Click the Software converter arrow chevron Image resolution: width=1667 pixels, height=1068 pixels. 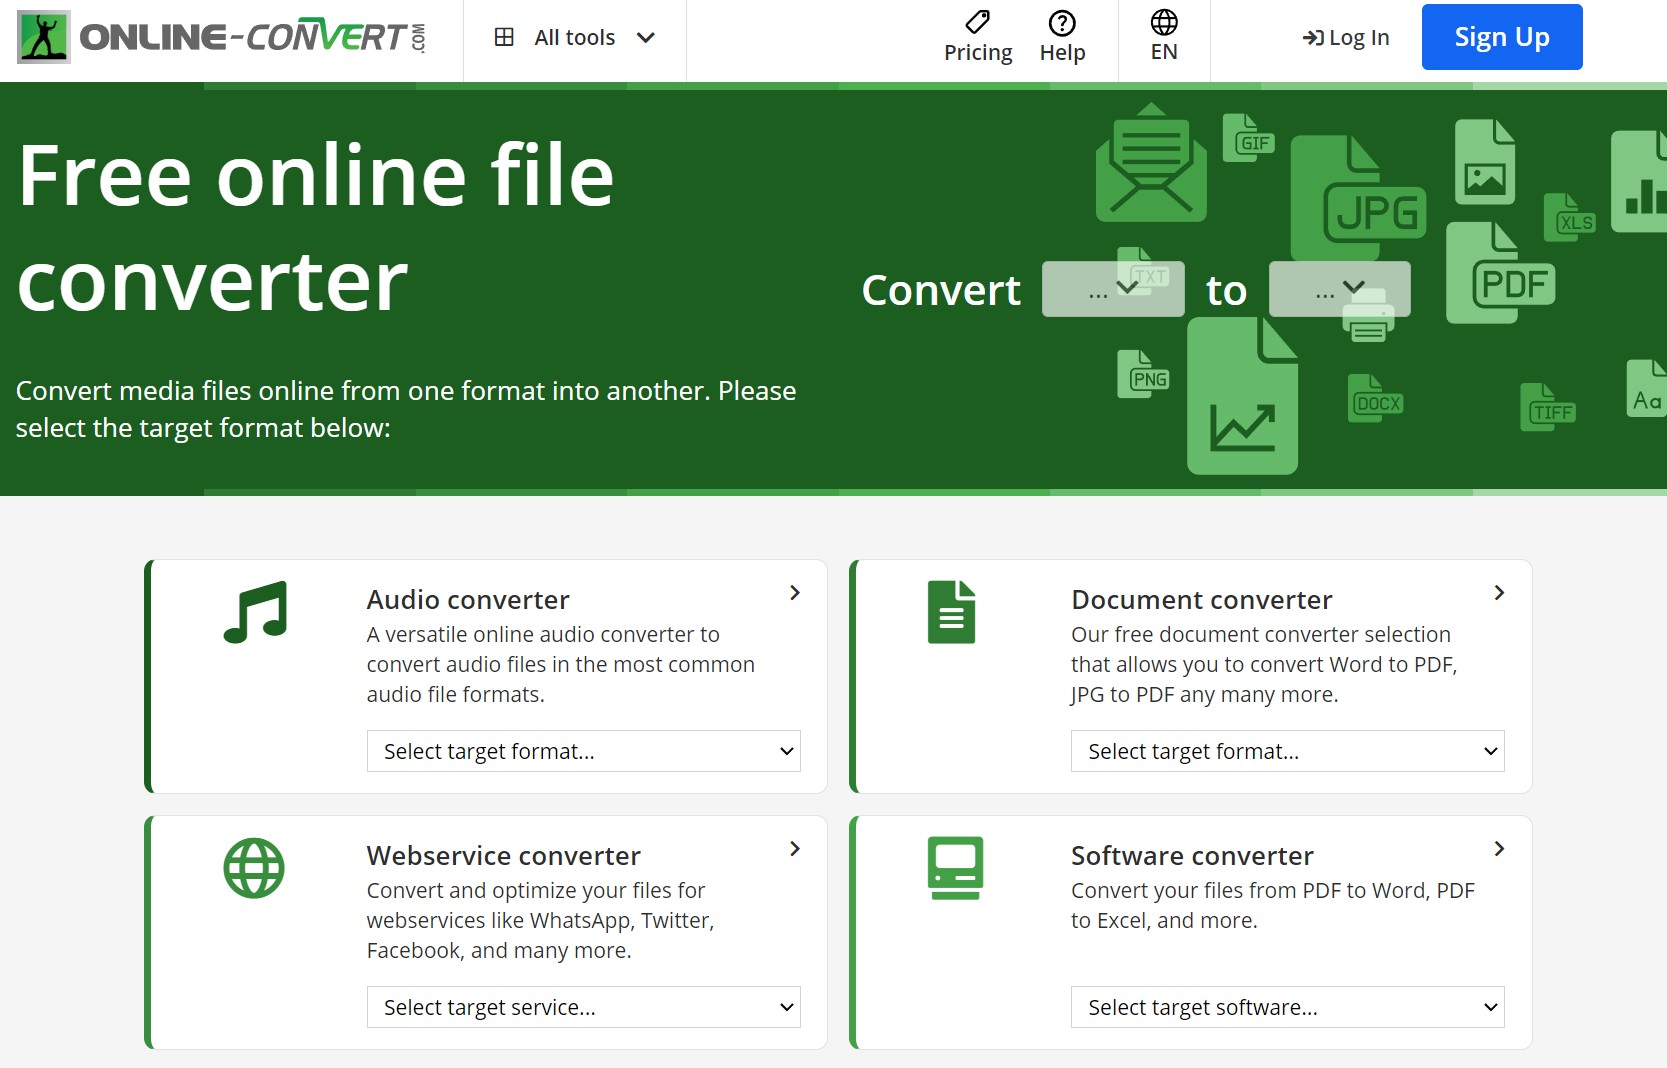coord(1499,849)
